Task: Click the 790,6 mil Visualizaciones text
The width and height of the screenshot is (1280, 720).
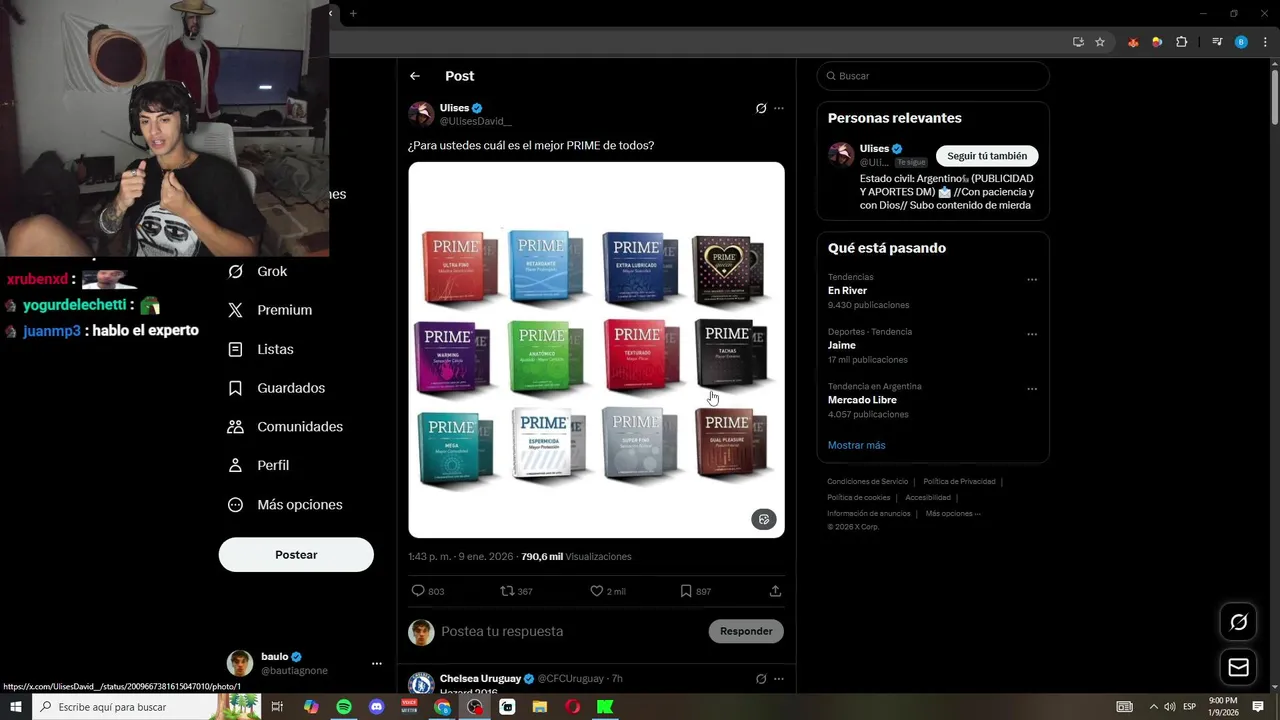Action: coord(576,557)
